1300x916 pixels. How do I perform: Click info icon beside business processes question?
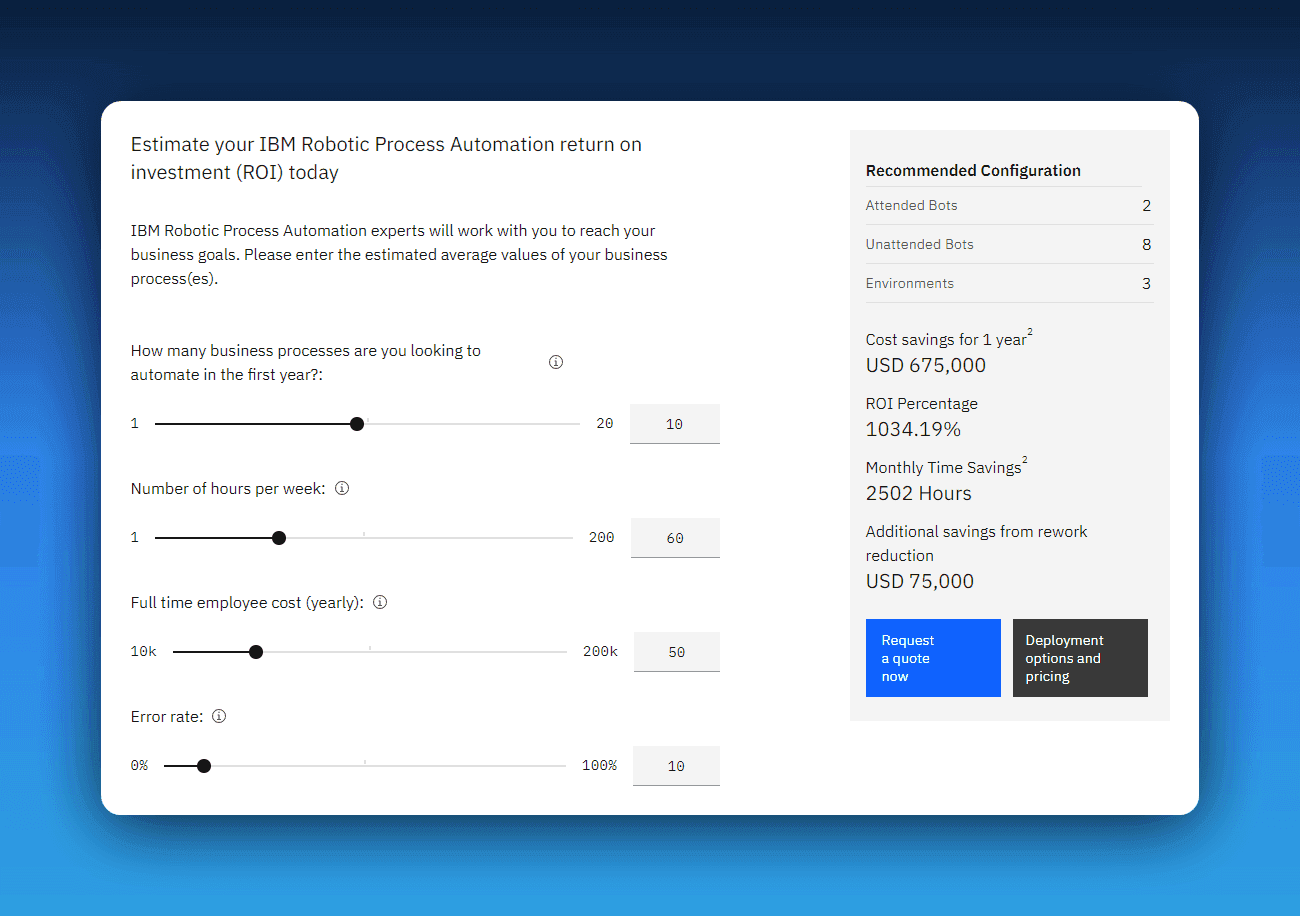pyautogui.click(x=556, y=362)
